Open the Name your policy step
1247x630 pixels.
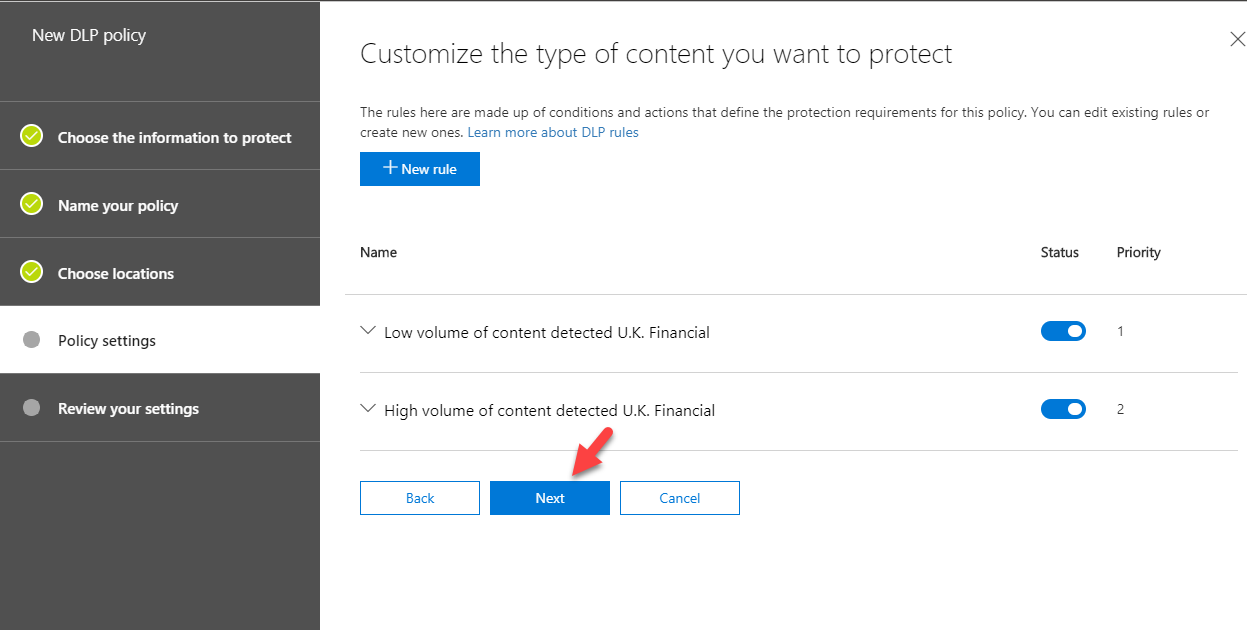pos(160,204)
